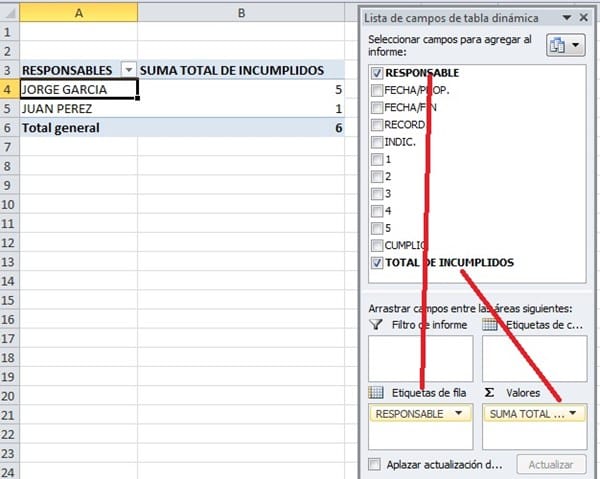Screen dimensions: 600x479
Task: Select row 10 header
Action: [x=10, y=205]
